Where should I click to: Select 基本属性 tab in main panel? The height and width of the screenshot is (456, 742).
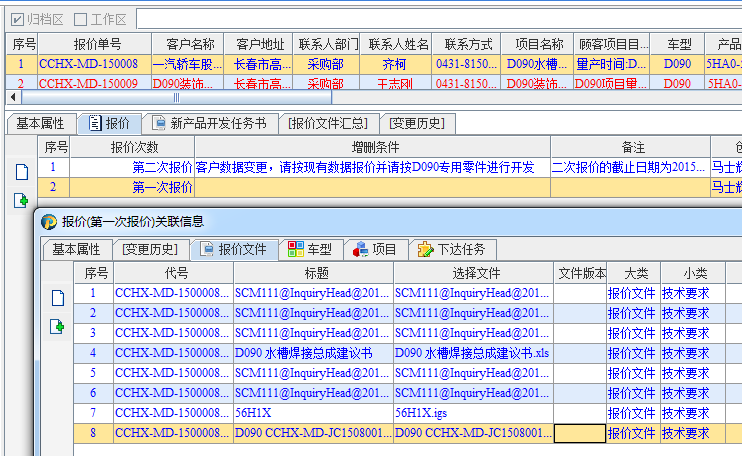[40, 123]
